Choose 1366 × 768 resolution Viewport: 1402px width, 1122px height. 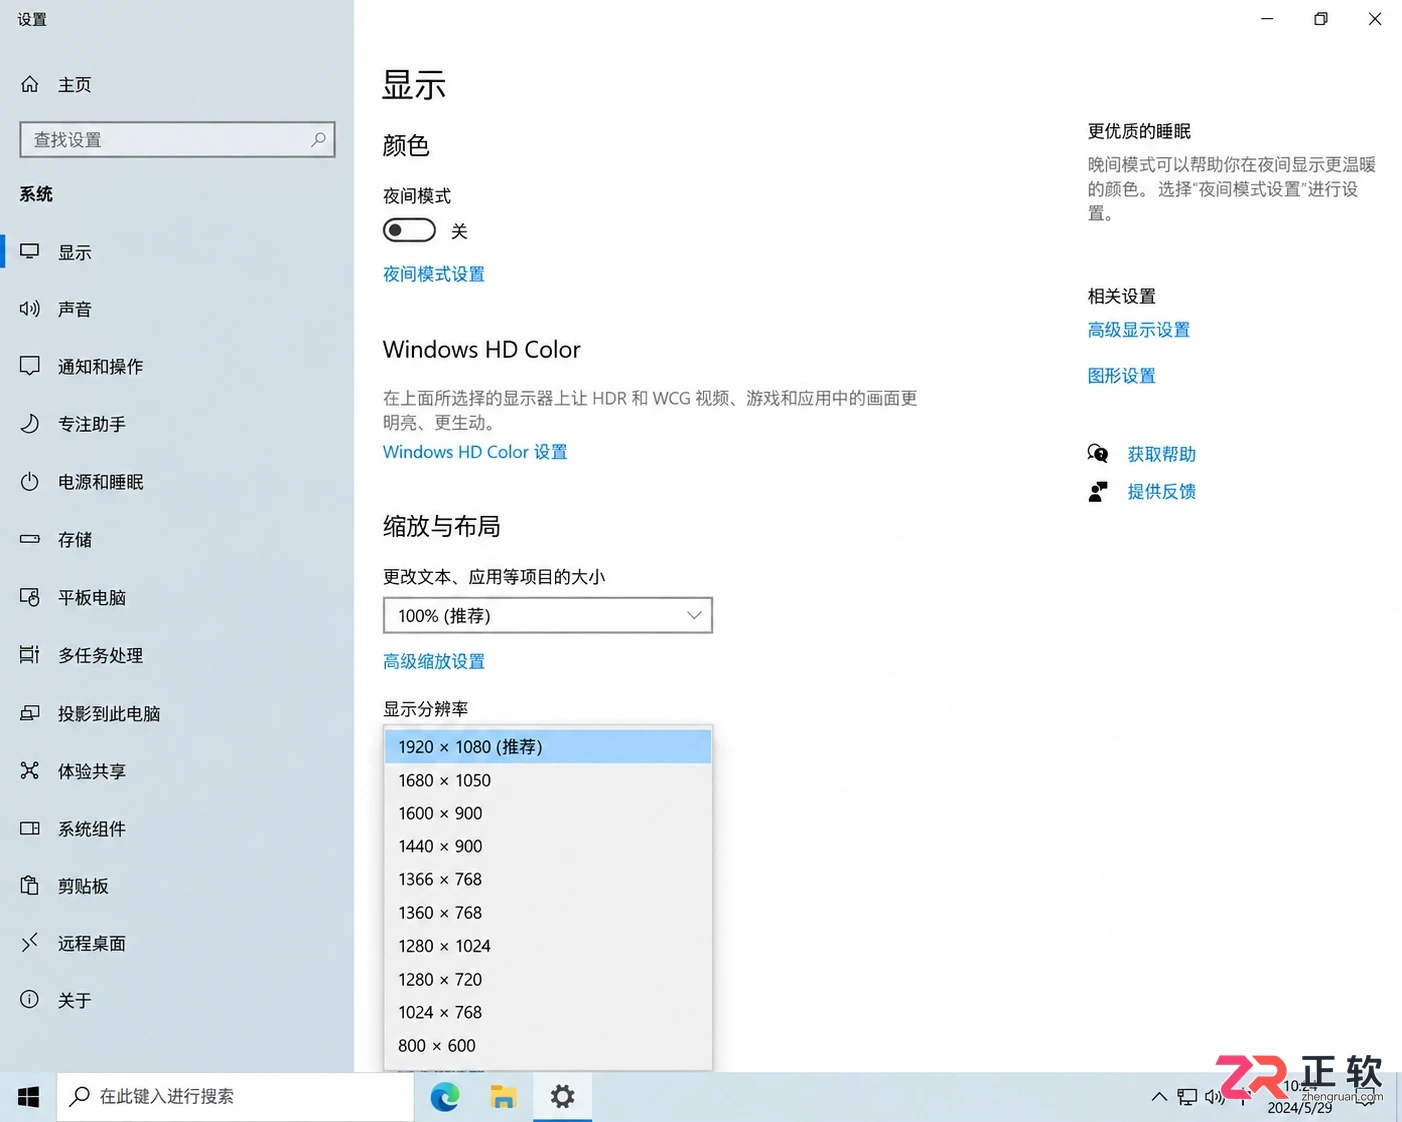click(548, 879)
